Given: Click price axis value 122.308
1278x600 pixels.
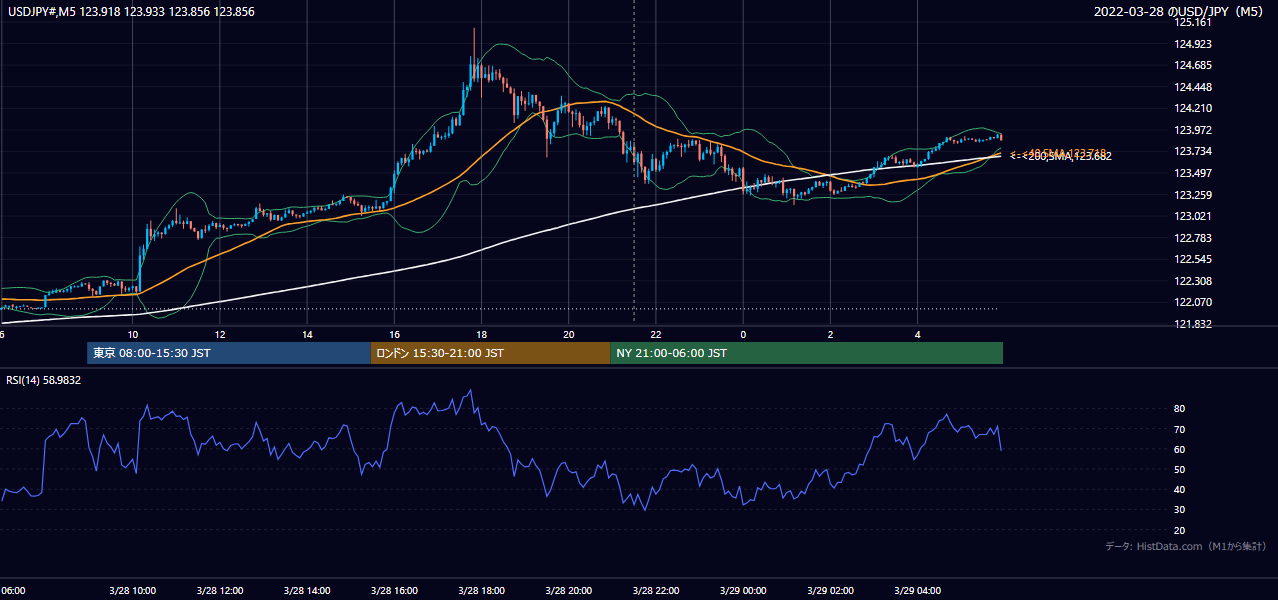Looking at the screenshot, I should click(x=1194, y=282).
